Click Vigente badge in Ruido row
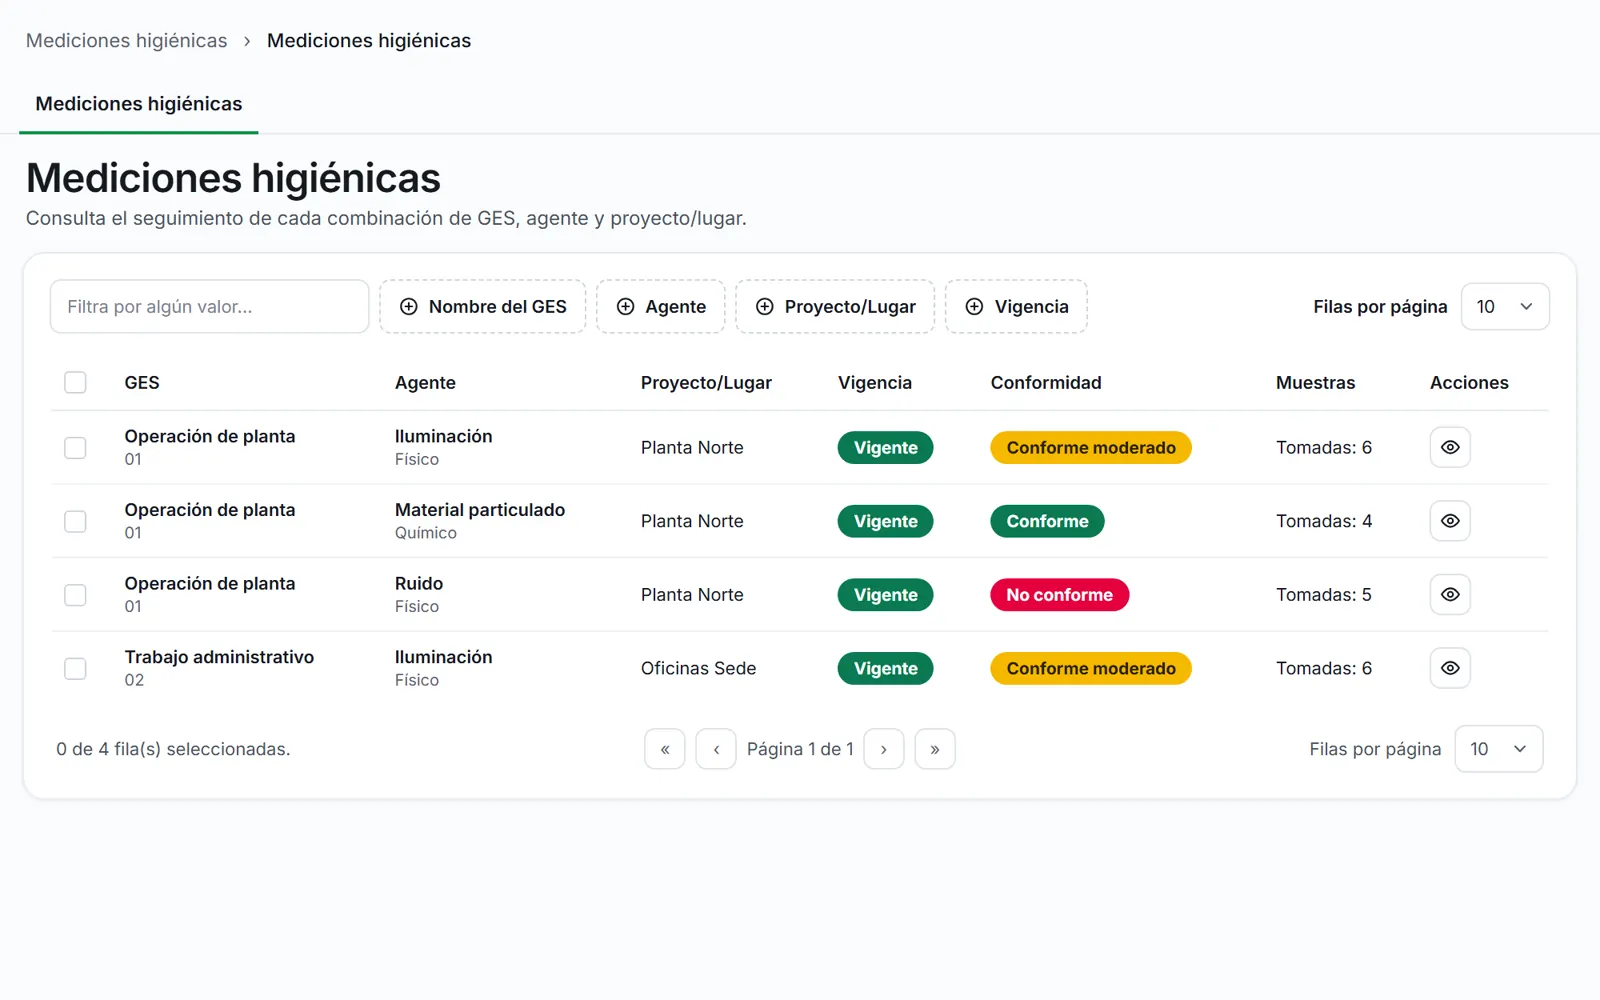 [885, 595]
